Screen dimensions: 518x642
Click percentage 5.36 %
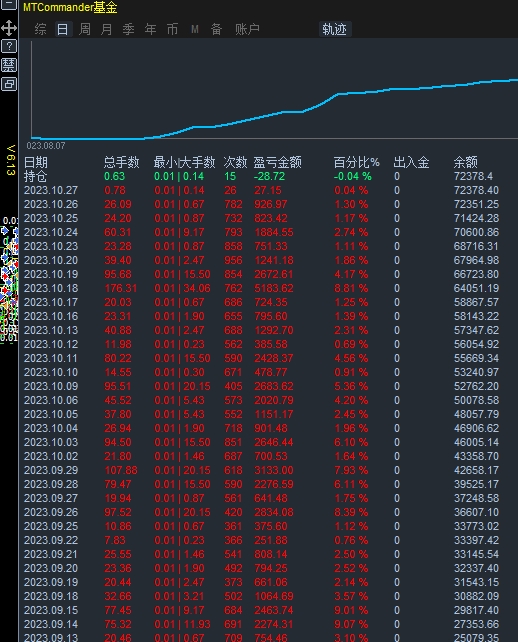tap(351, 386)
